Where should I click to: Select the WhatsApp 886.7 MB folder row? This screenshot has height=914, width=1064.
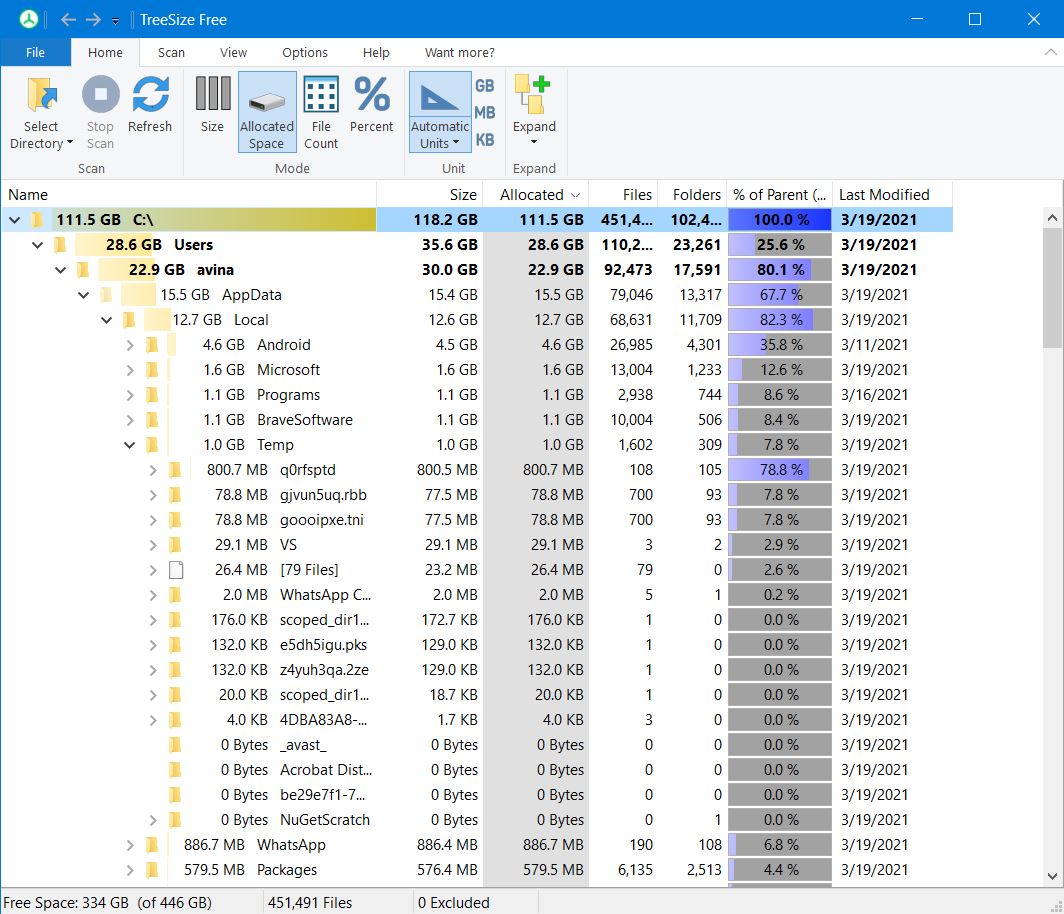click(477, 845)
